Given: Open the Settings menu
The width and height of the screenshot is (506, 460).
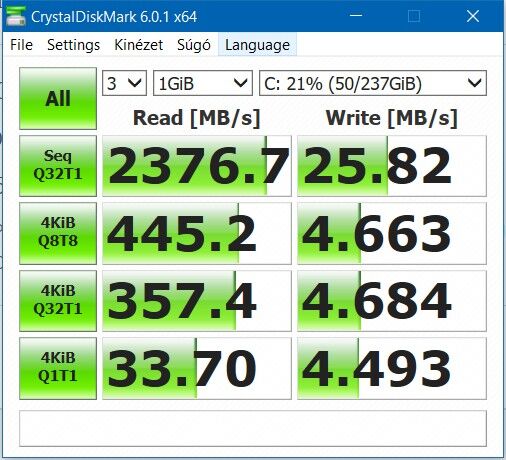Looking at the screenshot, I should (73, 45).
